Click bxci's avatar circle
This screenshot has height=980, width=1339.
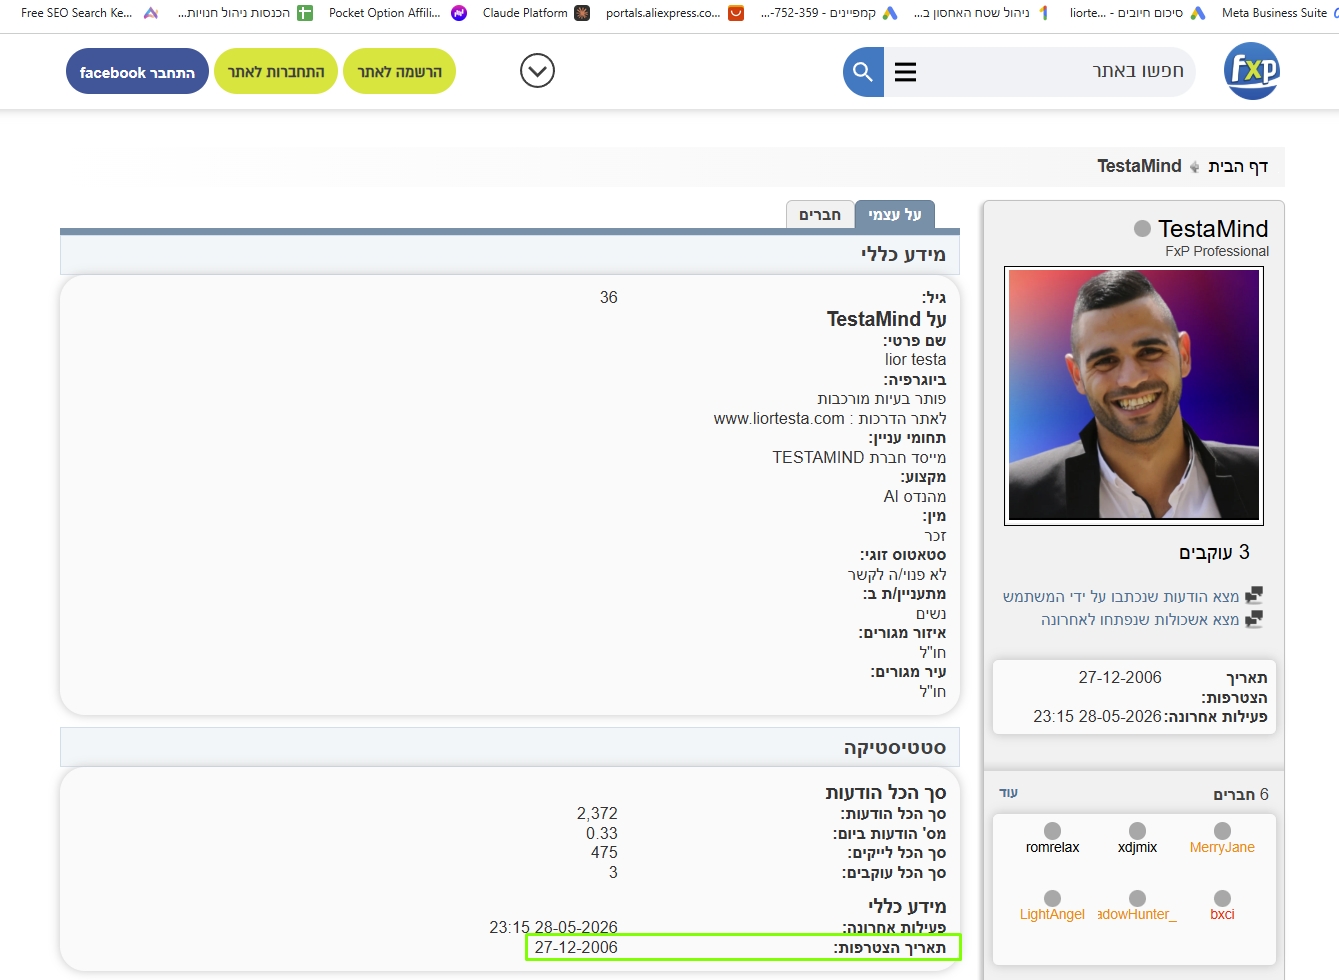(1222, 898)
